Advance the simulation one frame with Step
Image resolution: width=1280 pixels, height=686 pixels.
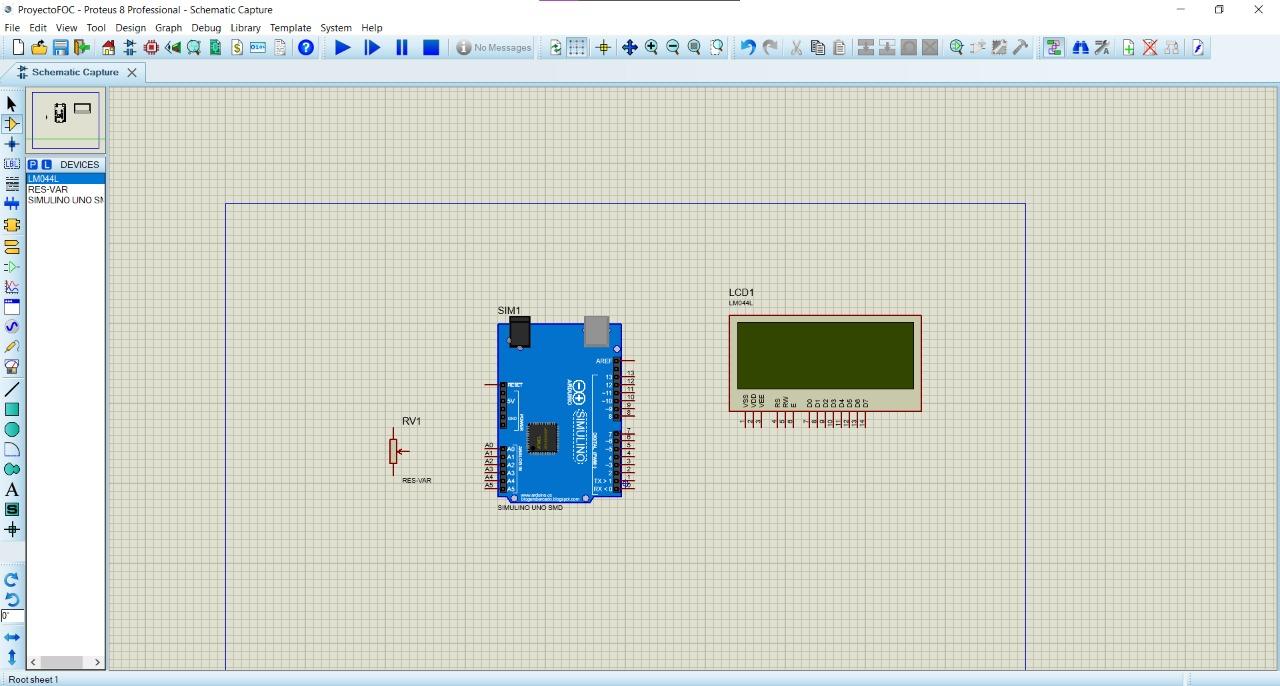(x=373, y=47)
